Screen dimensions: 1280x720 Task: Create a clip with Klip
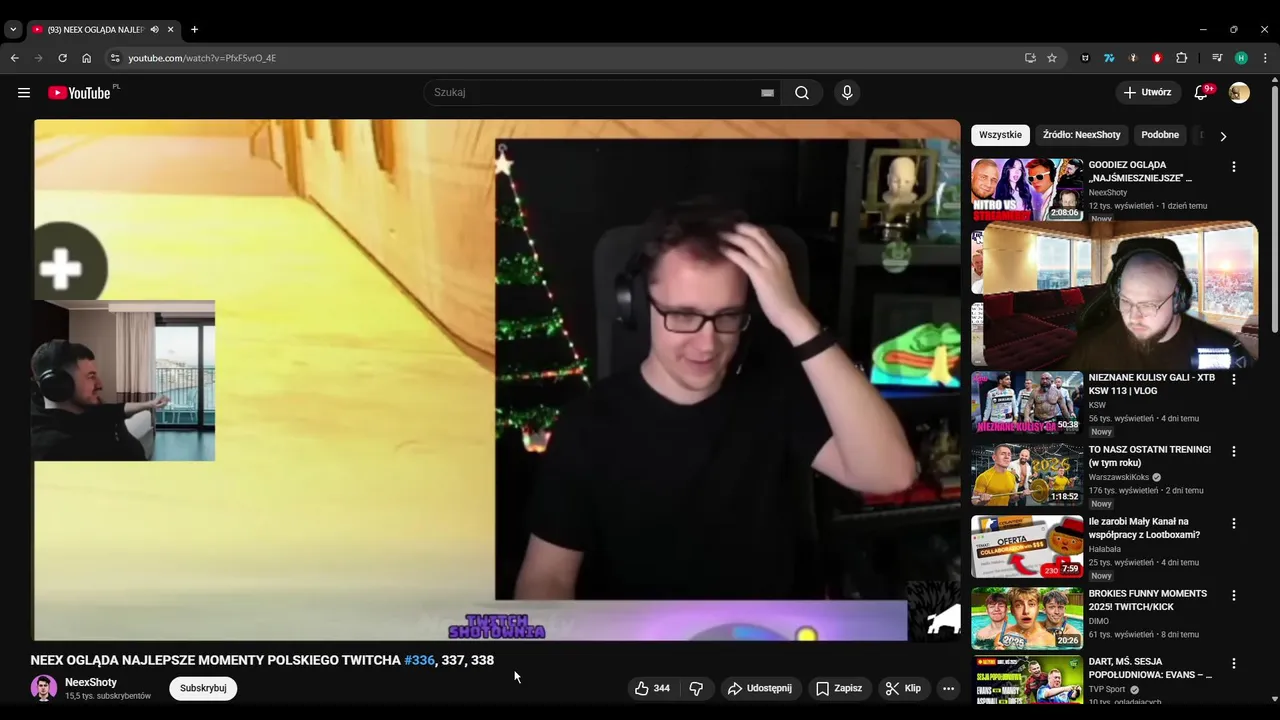pos(902,688)
